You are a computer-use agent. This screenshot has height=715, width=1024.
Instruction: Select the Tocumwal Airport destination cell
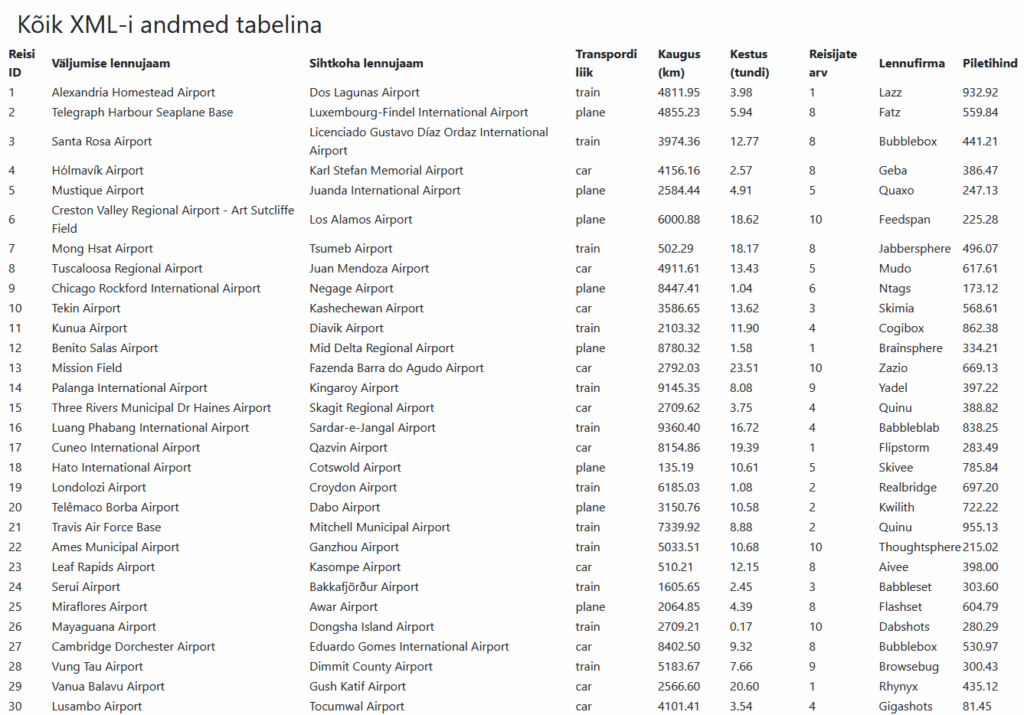pyautogui.click(x=357, y=707)
